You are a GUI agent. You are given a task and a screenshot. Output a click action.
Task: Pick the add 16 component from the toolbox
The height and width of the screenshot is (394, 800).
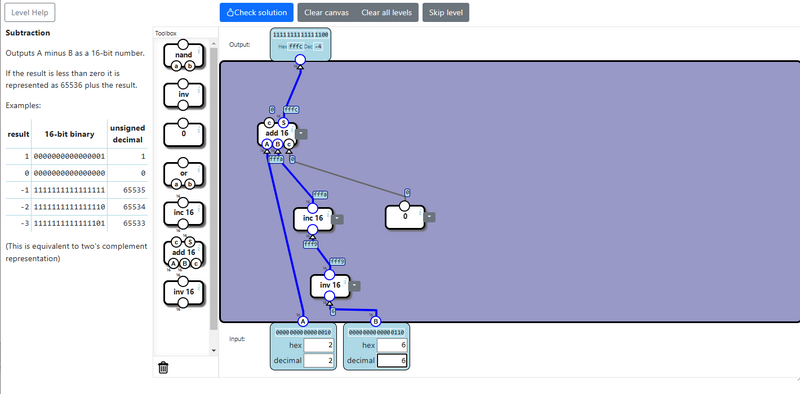click(x=183, y=252)
